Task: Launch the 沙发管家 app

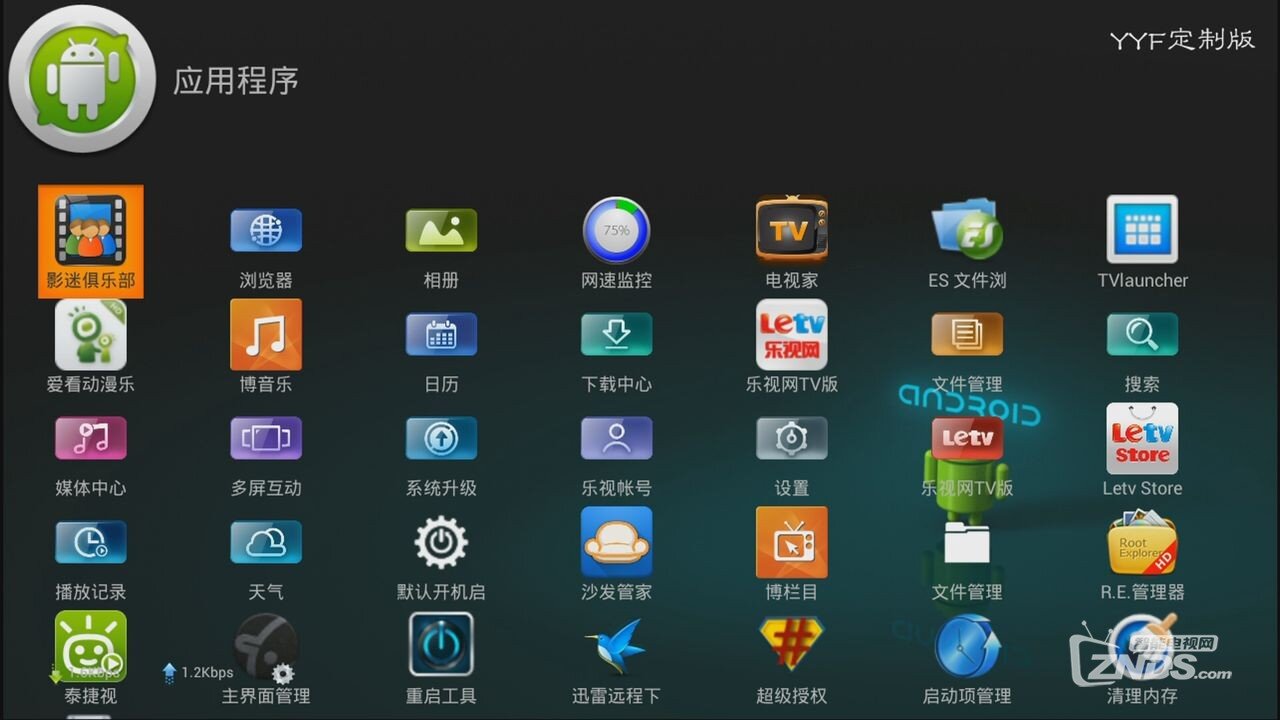Action: coord(616,553)
